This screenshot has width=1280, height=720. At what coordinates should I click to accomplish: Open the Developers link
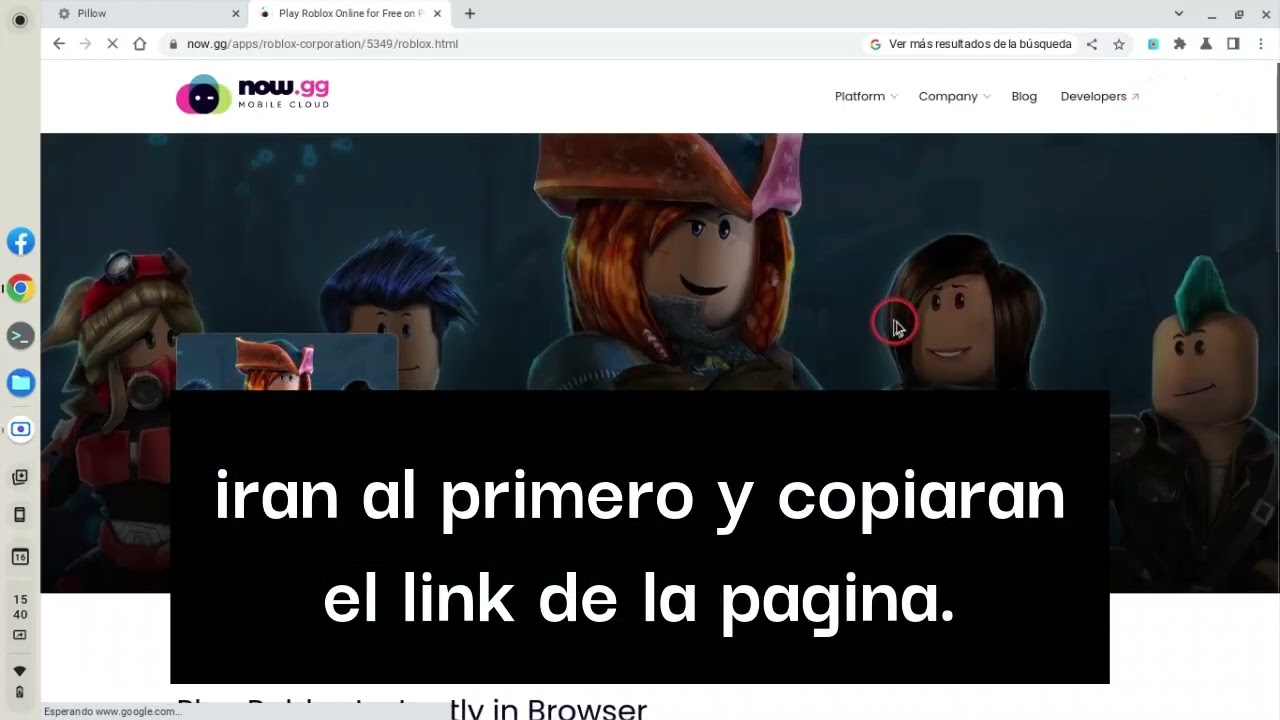[x=1099, y=96]
